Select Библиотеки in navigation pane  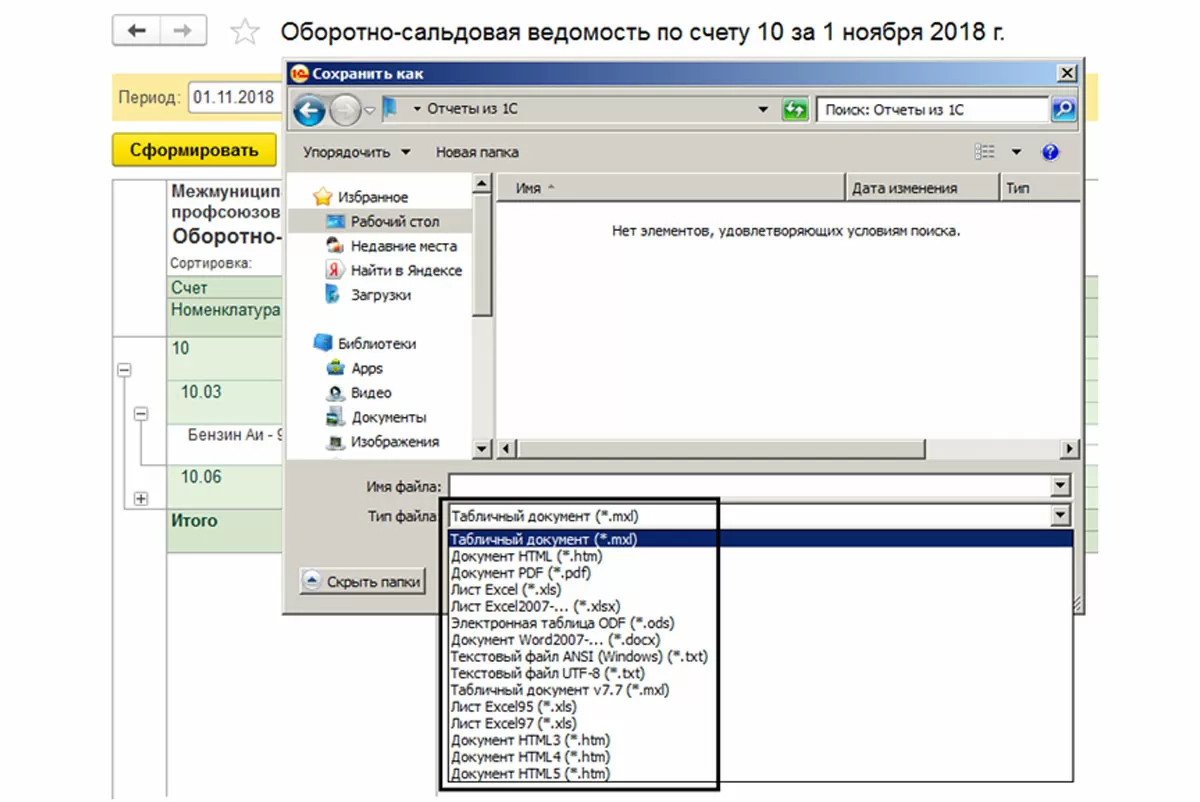click(365, 343)
